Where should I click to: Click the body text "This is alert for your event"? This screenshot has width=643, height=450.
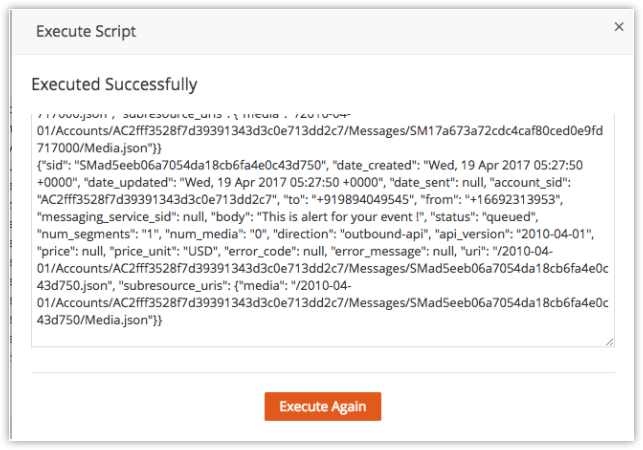click(x=337, y=217)
